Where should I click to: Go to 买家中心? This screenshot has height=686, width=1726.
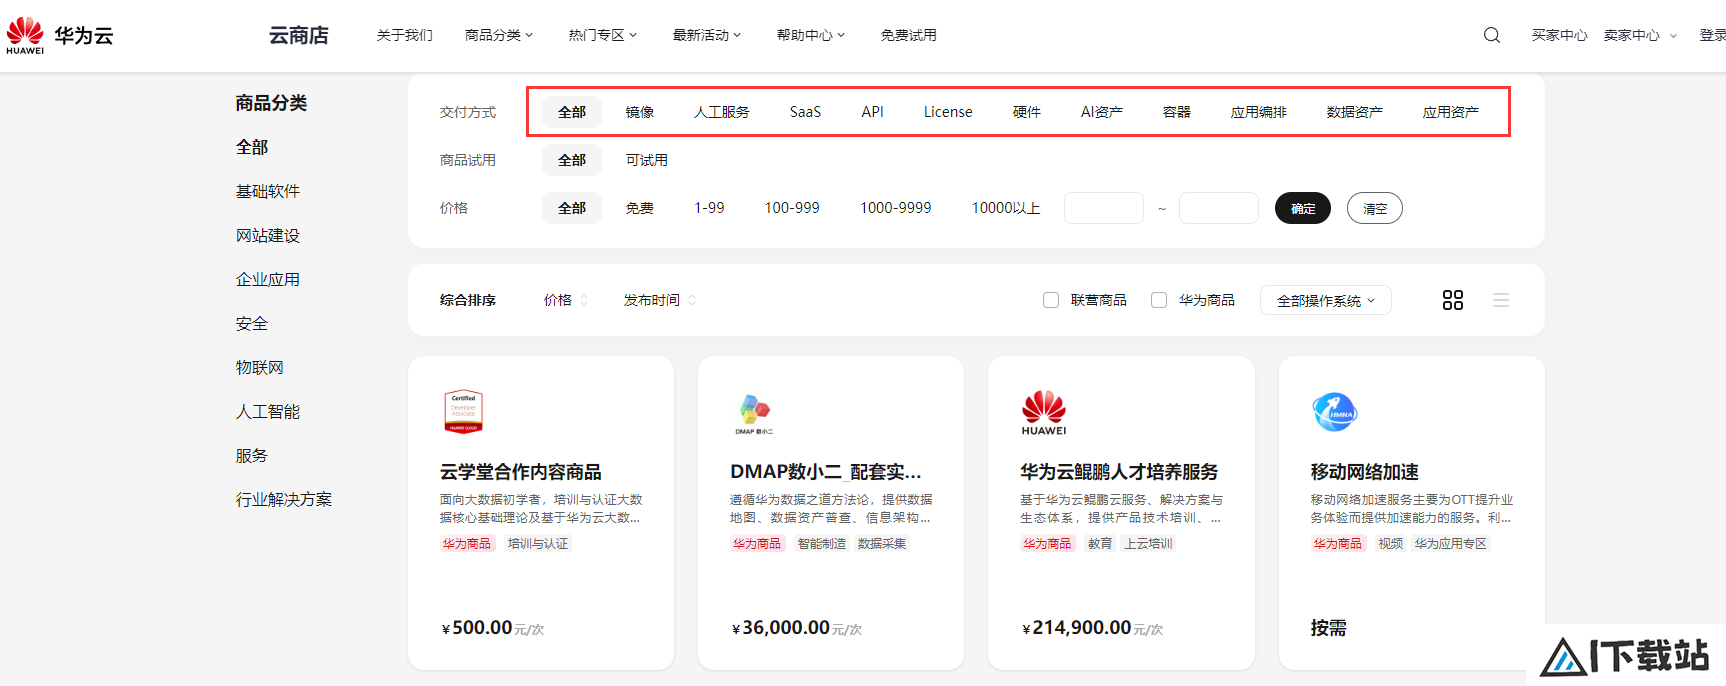(1560, 35)
